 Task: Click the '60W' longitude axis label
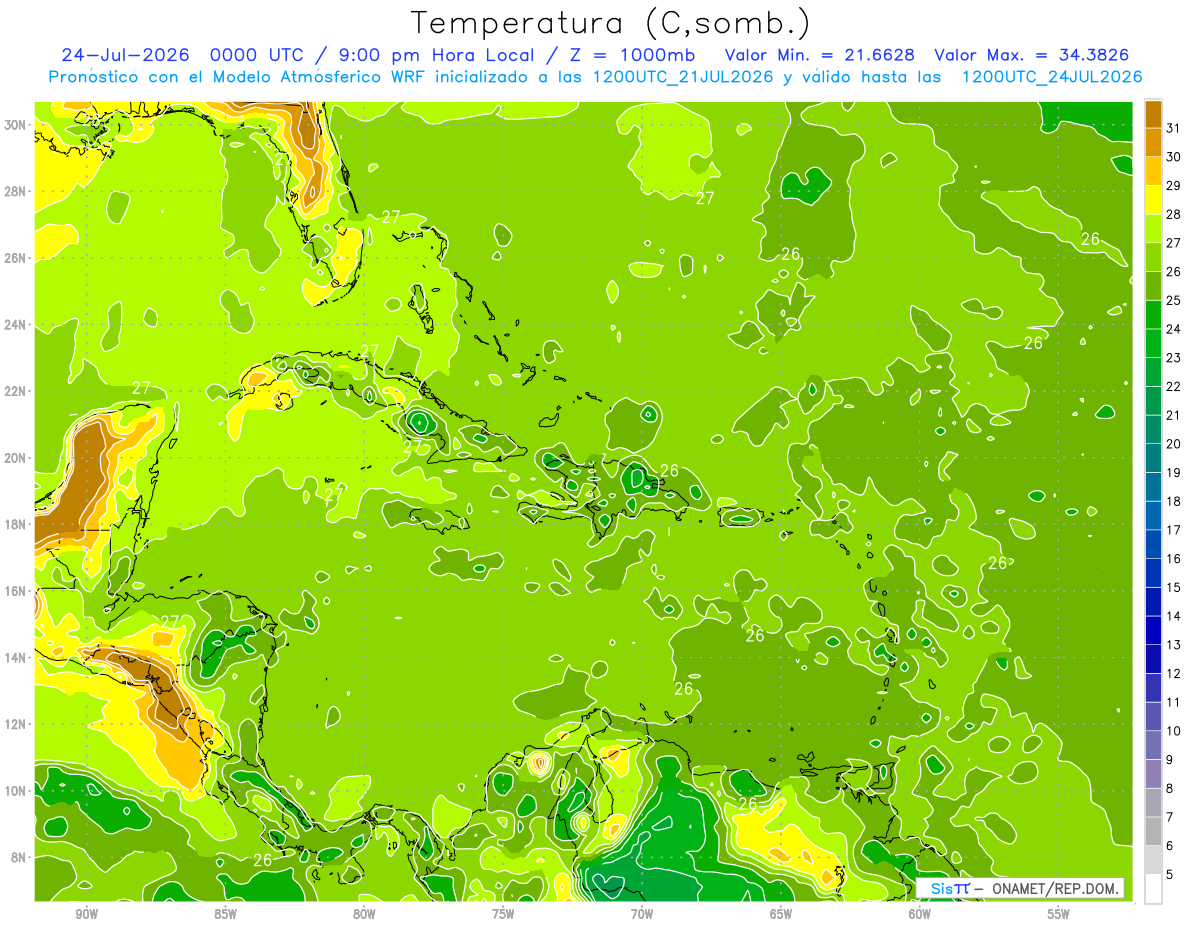pyautogui.click(x=920, y=913)
